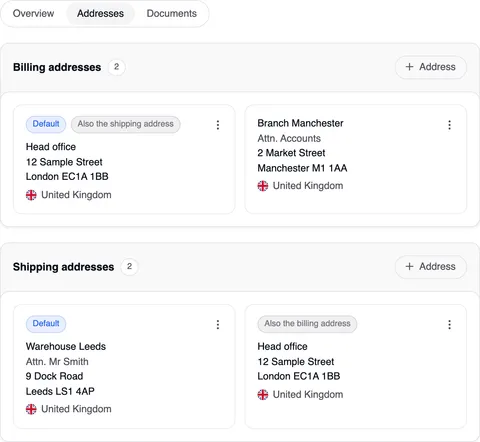Click Default badge on billing Head office card
This screenshot has height=442, width=480.
[46, 124]
